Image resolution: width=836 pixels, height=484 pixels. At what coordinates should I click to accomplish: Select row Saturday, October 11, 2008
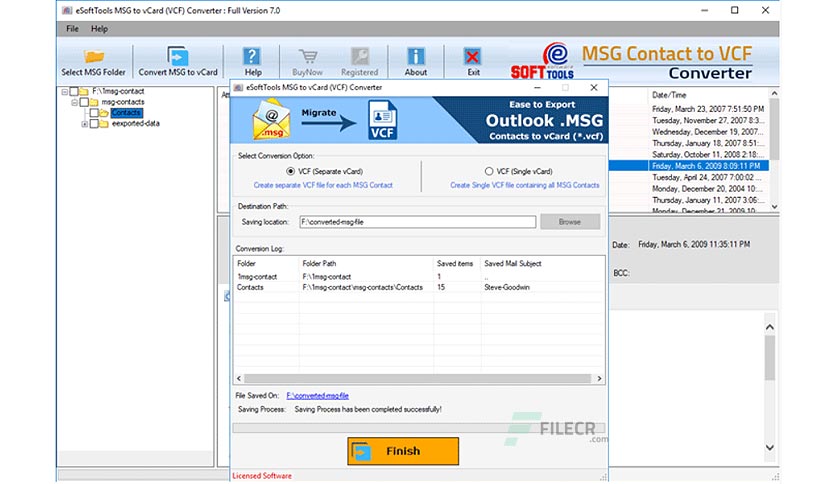[x=708, y=155]
